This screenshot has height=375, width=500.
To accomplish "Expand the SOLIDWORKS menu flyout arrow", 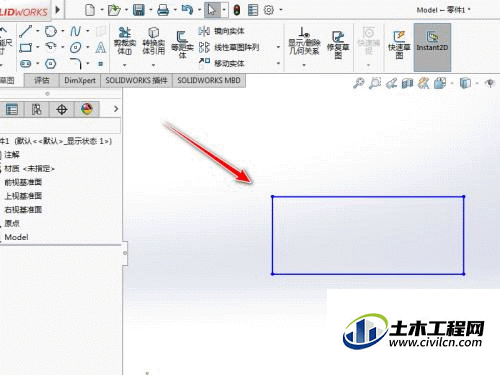I will click(x=58, y=10).
